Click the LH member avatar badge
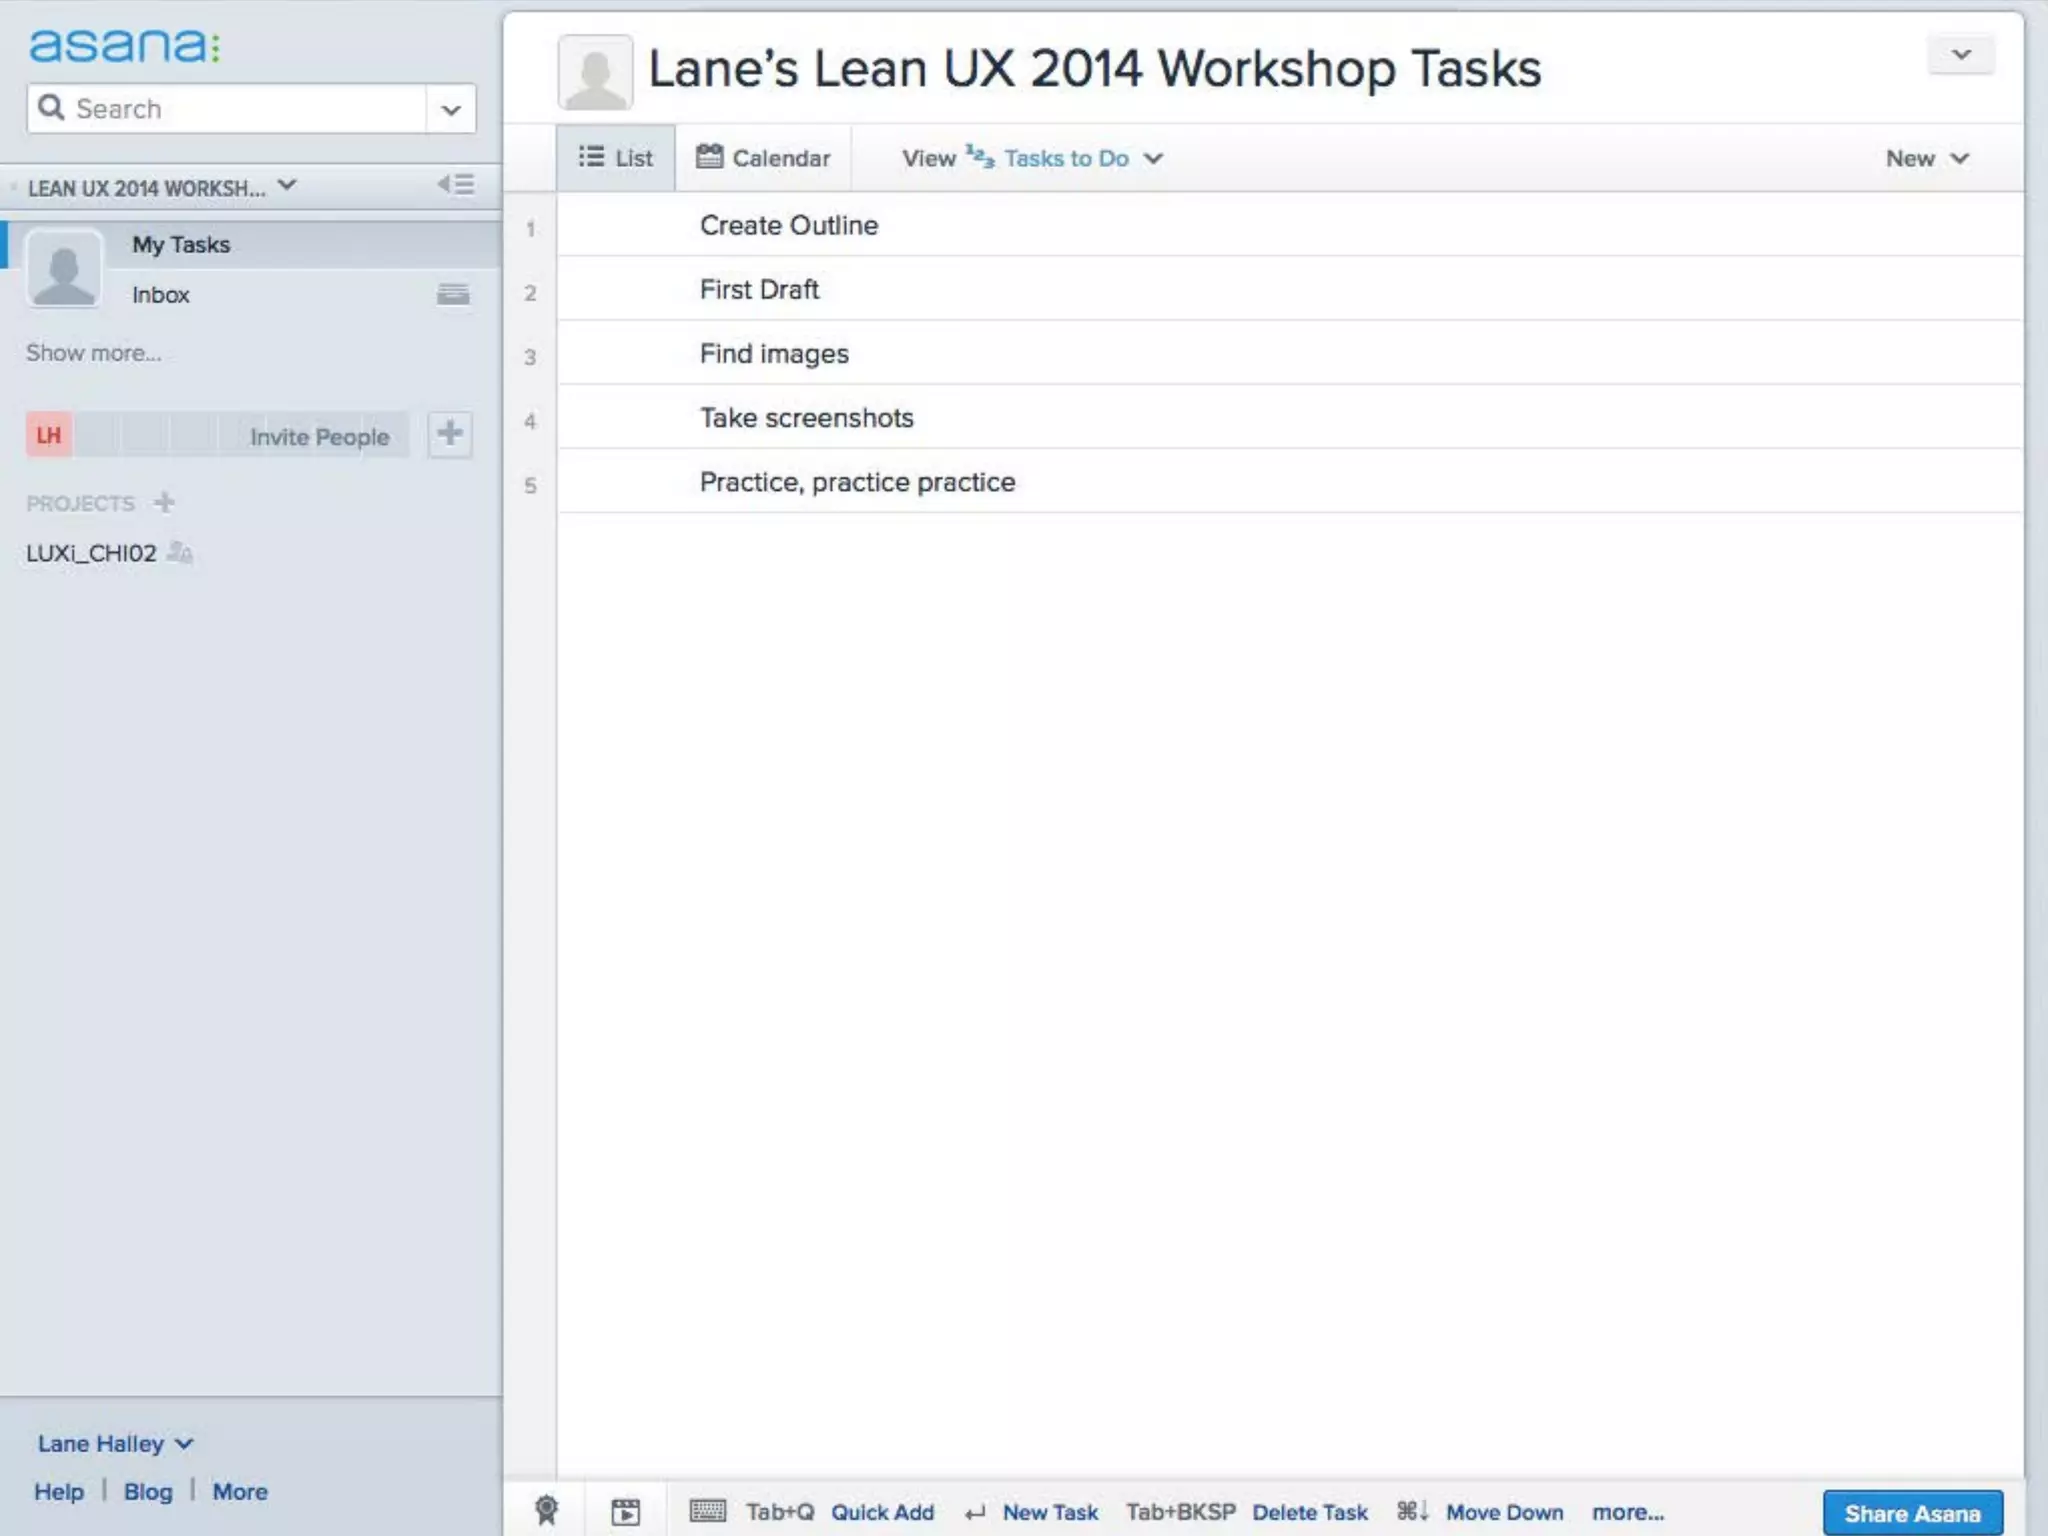 click(x=49, y=435)
